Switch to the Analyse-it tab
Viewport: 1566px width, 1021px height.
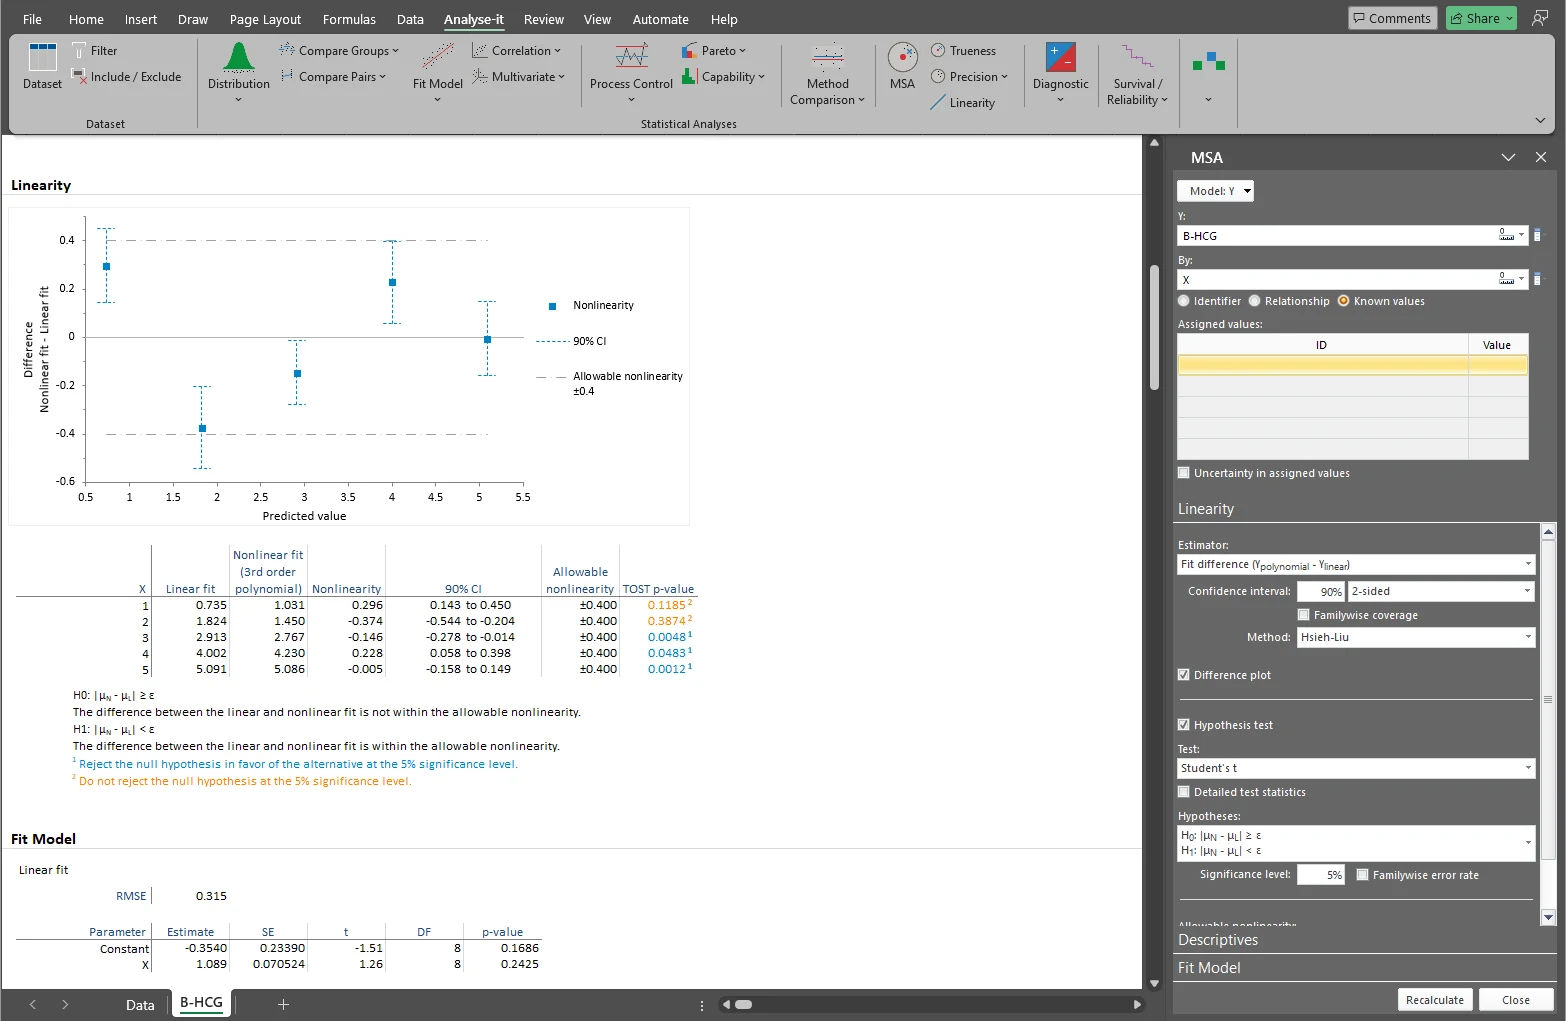(474, 19)
